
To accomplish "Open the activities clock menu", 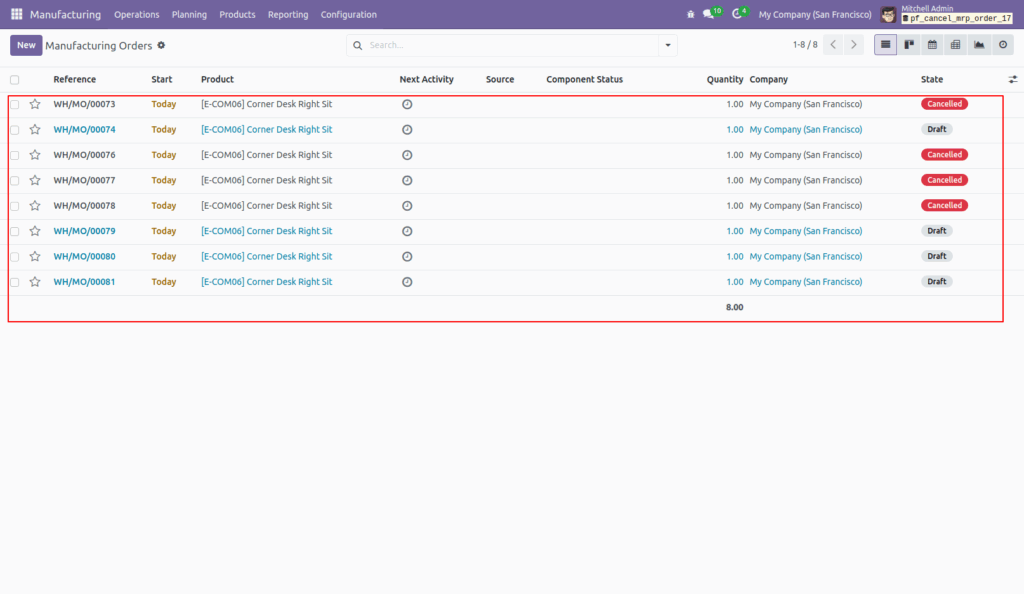I will 738,13.
